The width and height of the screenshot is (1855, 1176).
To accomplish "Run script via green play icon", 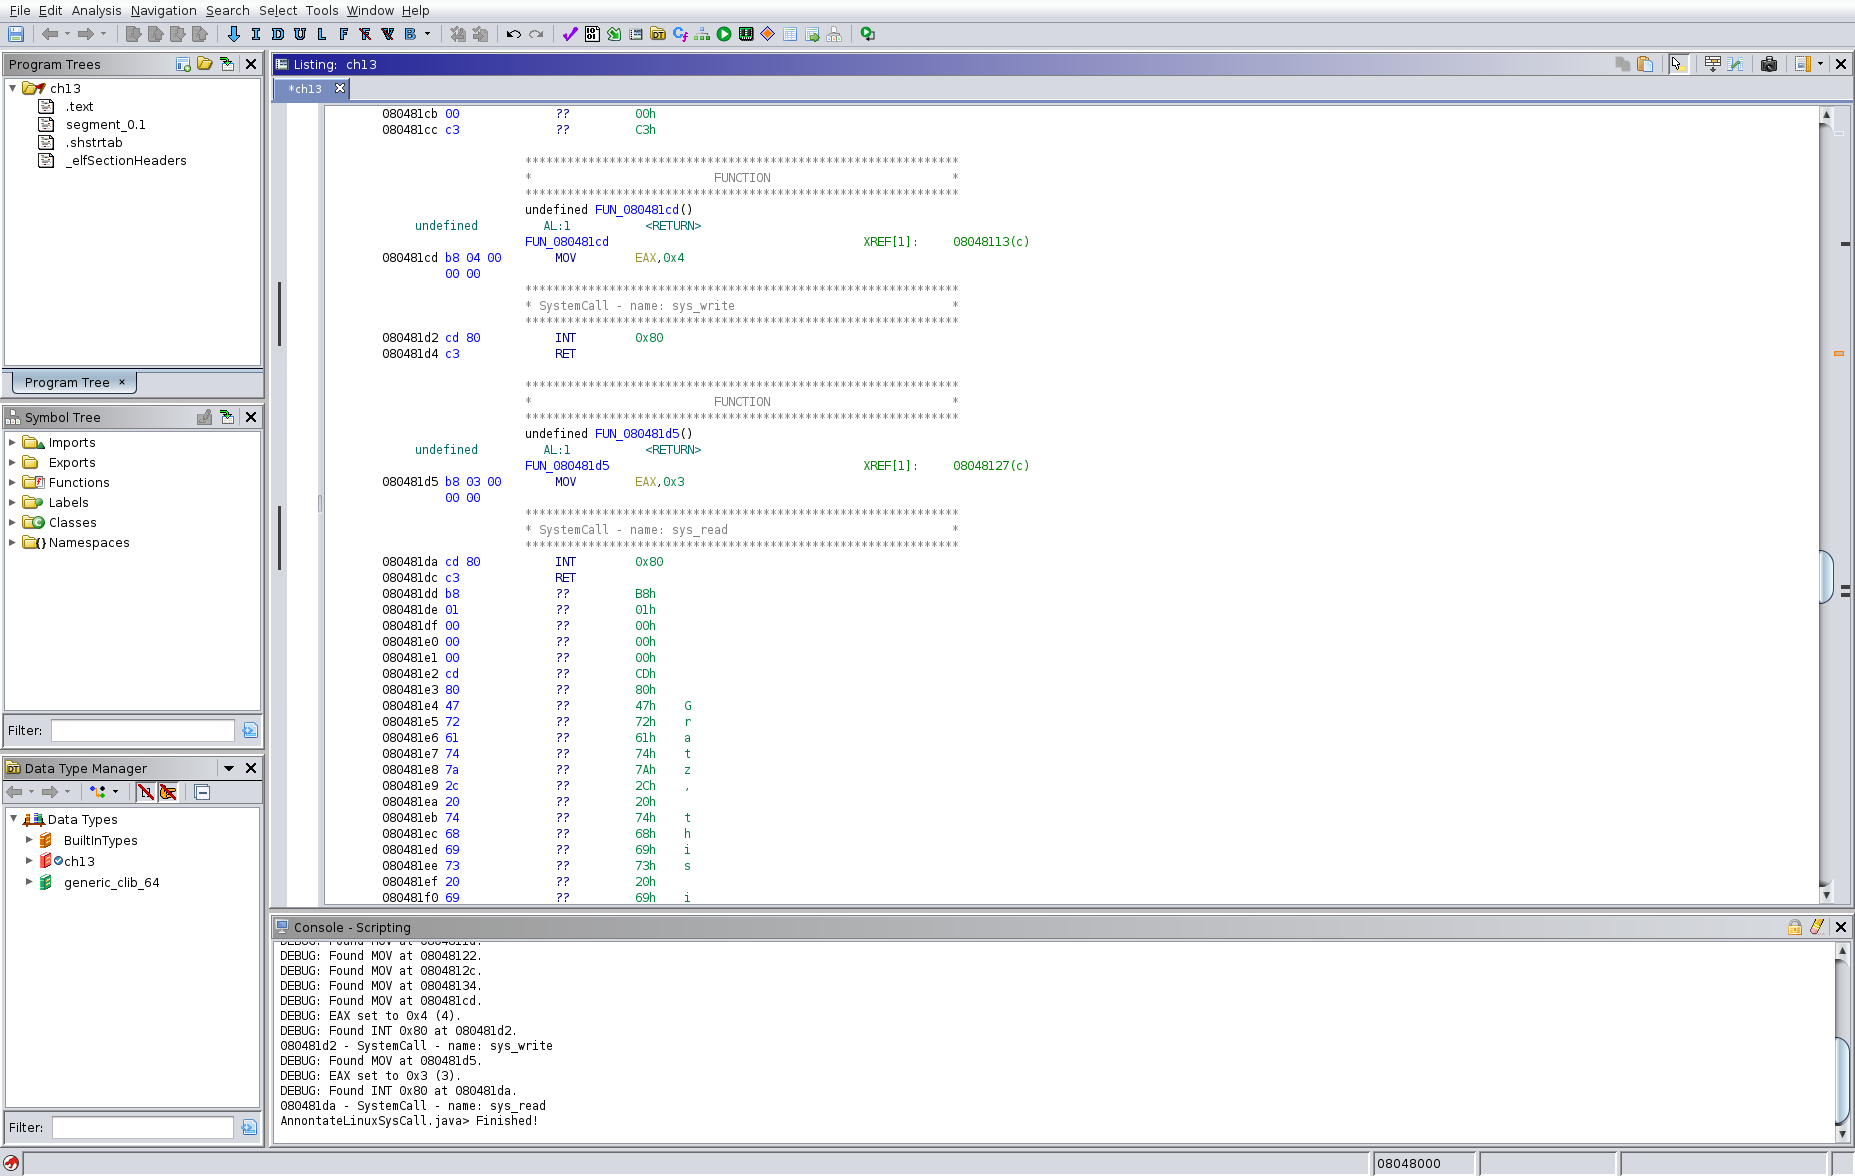I will [724, 34].
